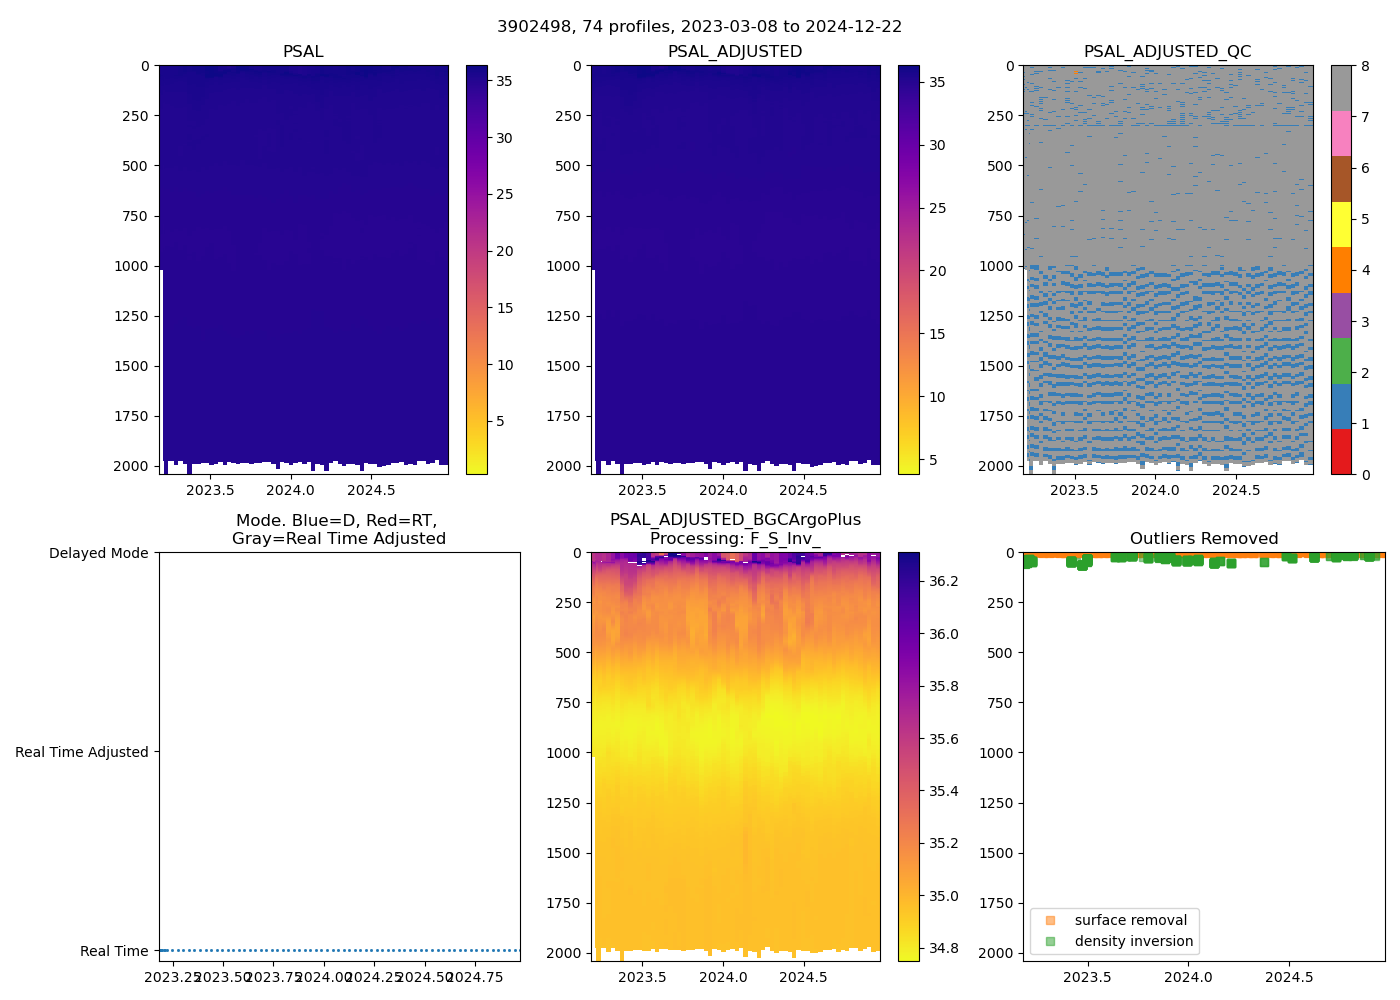Pick the yellow segment of QC colorbar
Screen dimensions: 1400x1000
click(x=1341, y=224)
